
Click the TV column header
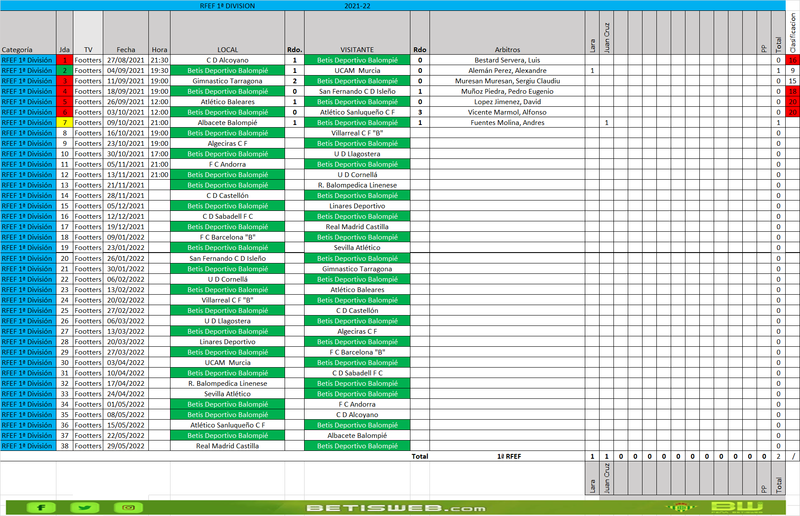[x=88, y=33]
